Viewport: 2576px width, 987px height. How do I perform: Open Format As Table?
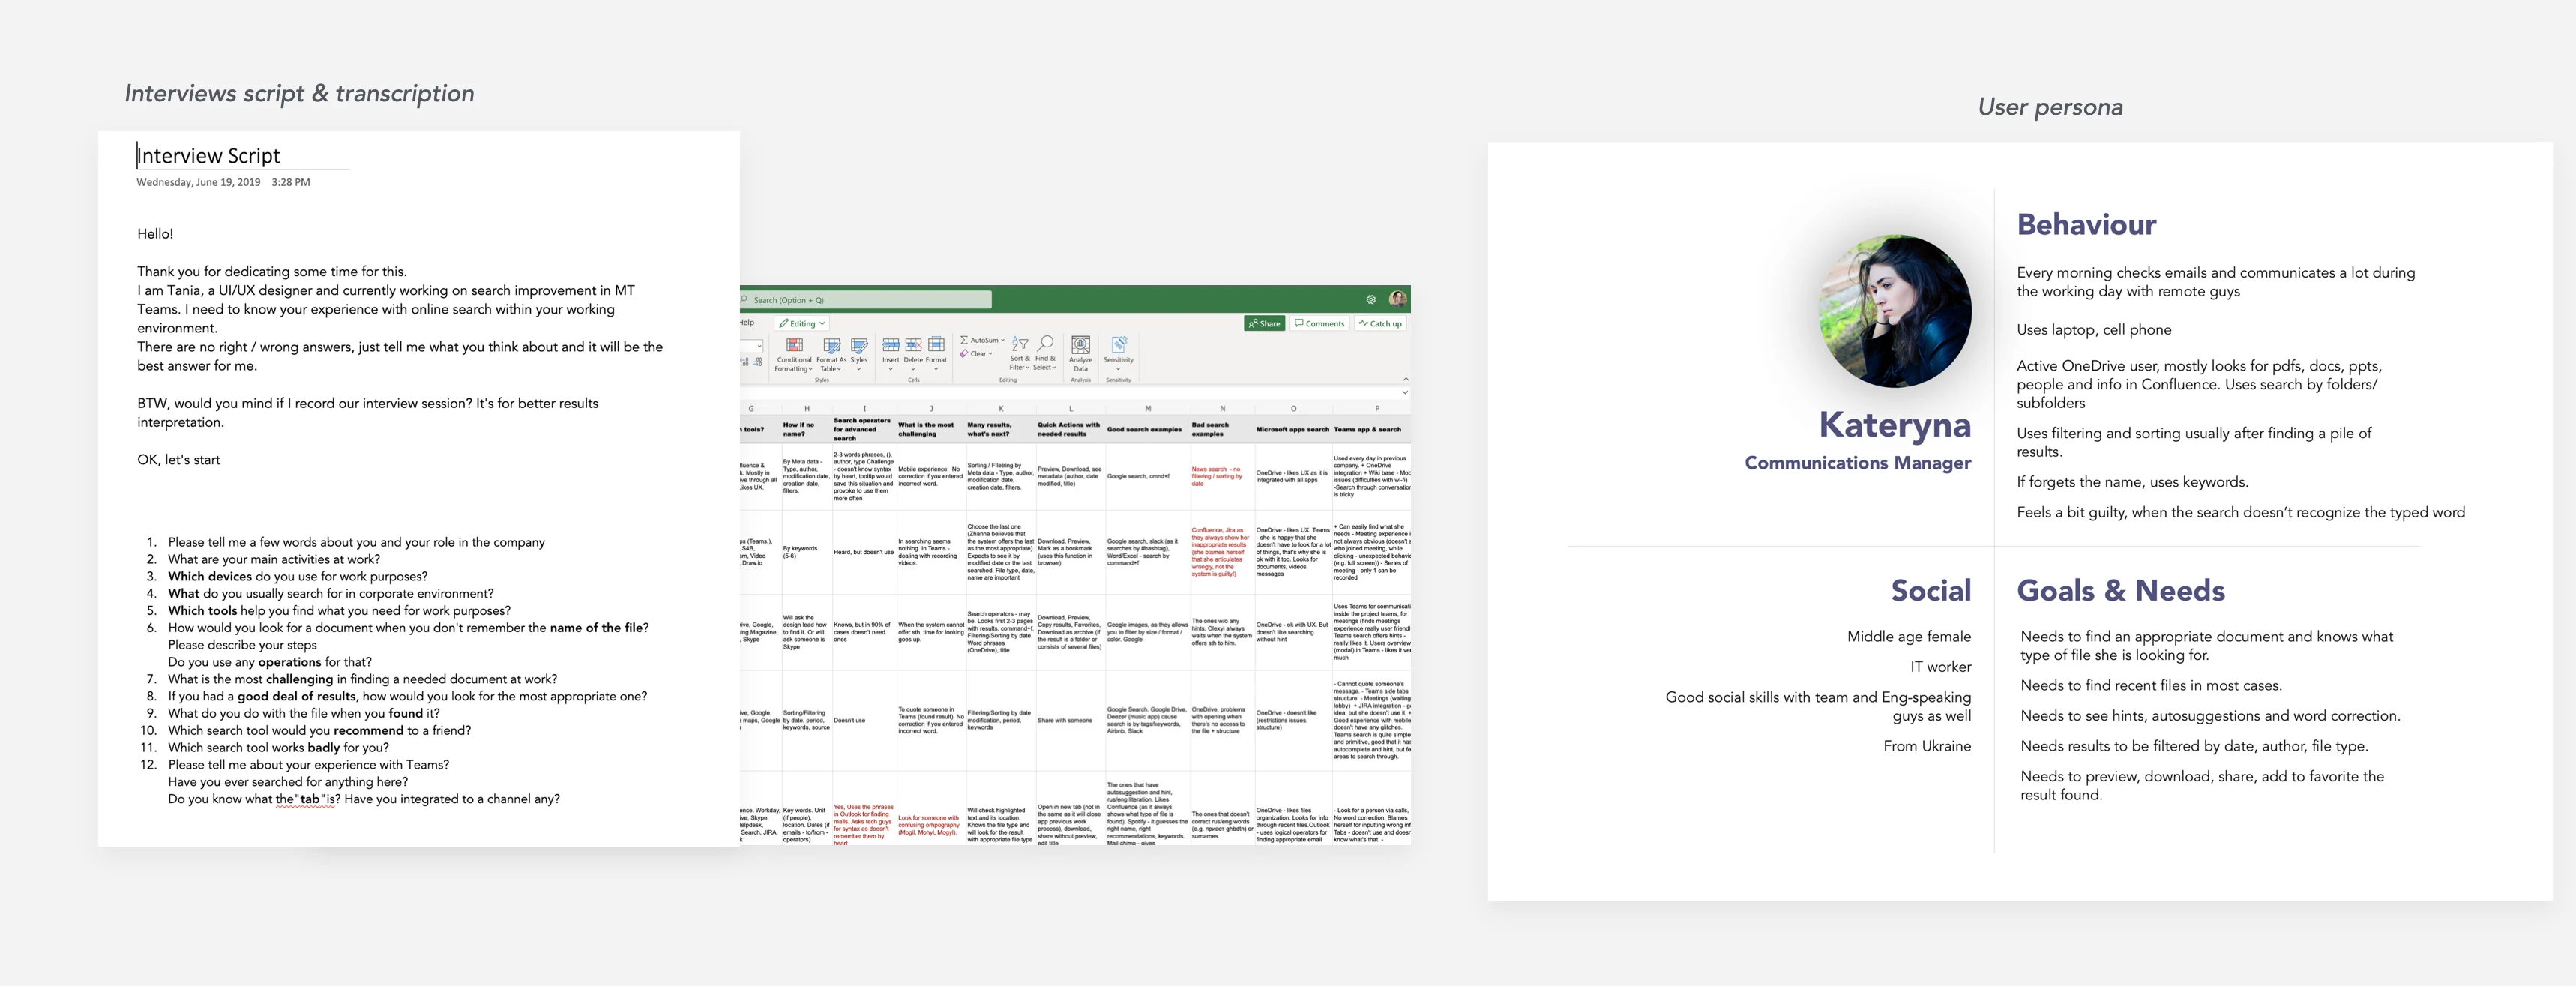831,345
